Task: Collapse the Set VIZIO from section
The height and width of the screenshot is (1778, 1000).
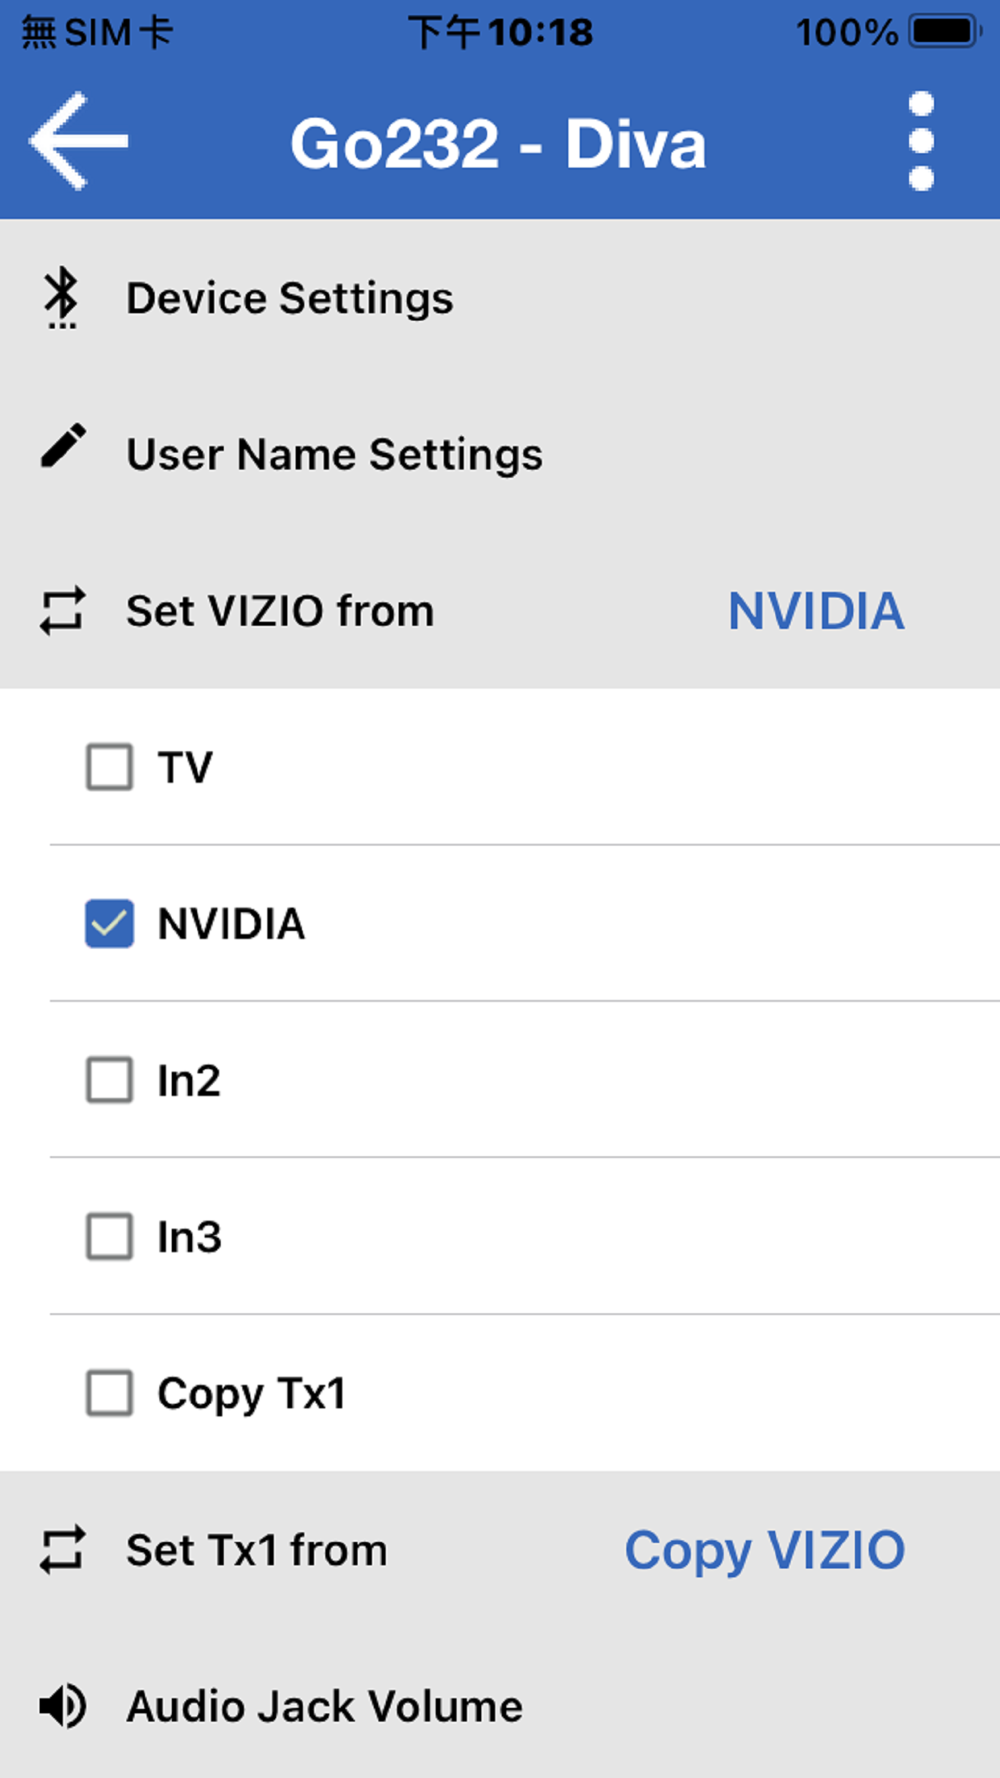Action: [x=280, y=611]
